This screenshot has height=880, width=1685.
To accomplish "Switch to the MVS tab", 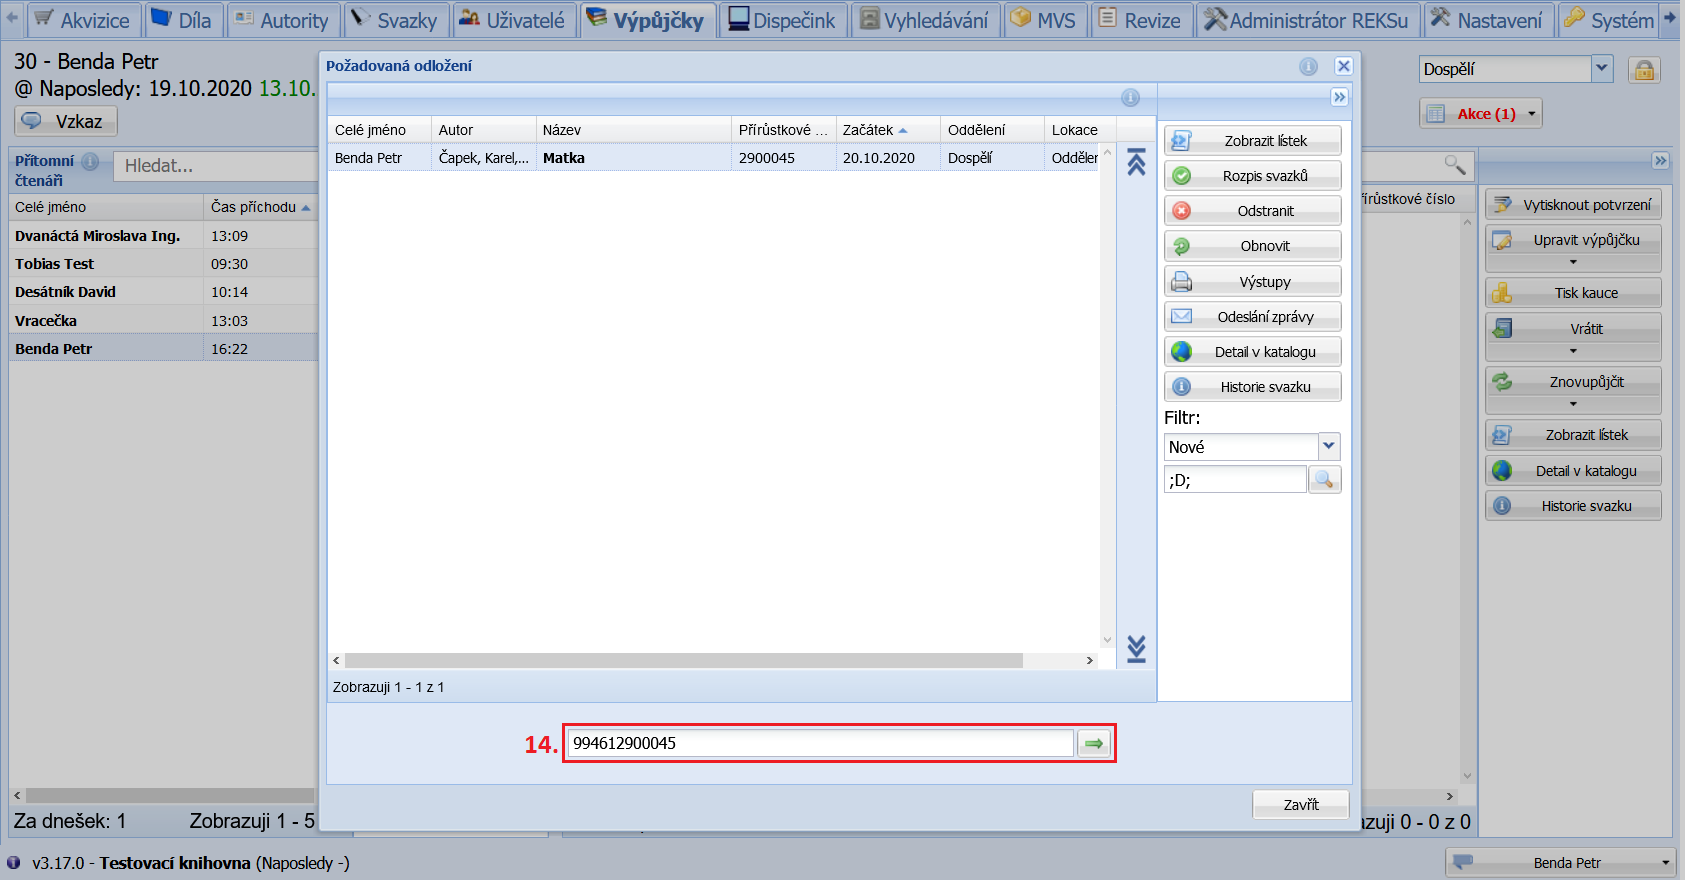I will (1043, 20).
